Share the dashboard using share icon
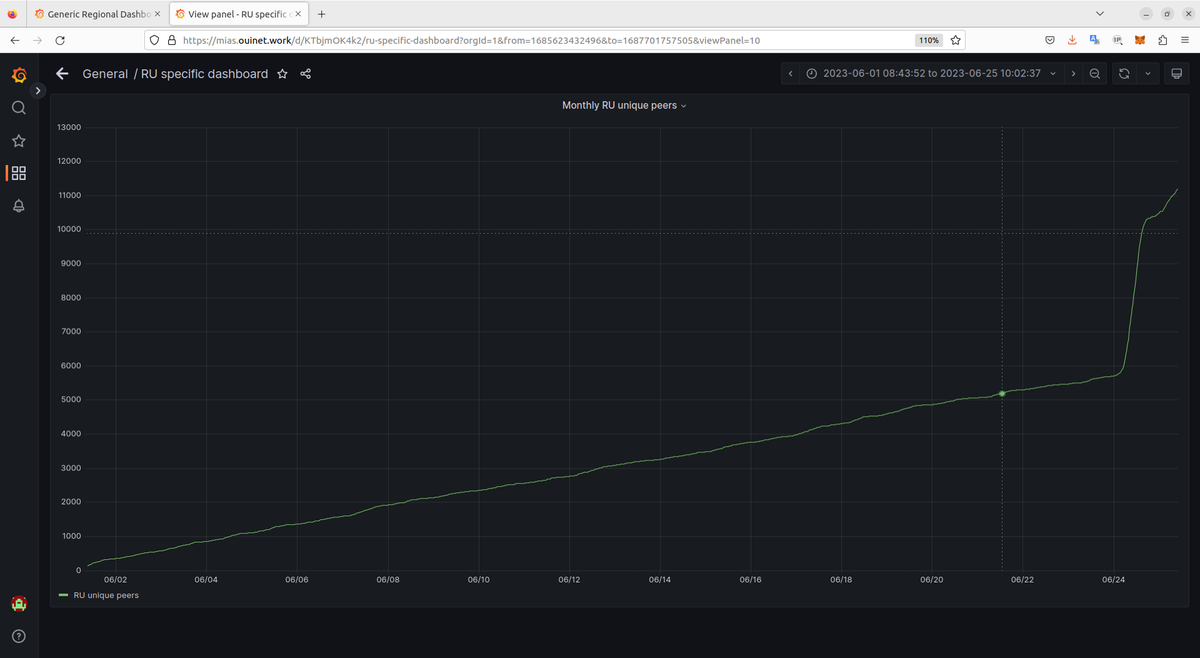This screenshot has width=1200, height=658. pos(306,74)
